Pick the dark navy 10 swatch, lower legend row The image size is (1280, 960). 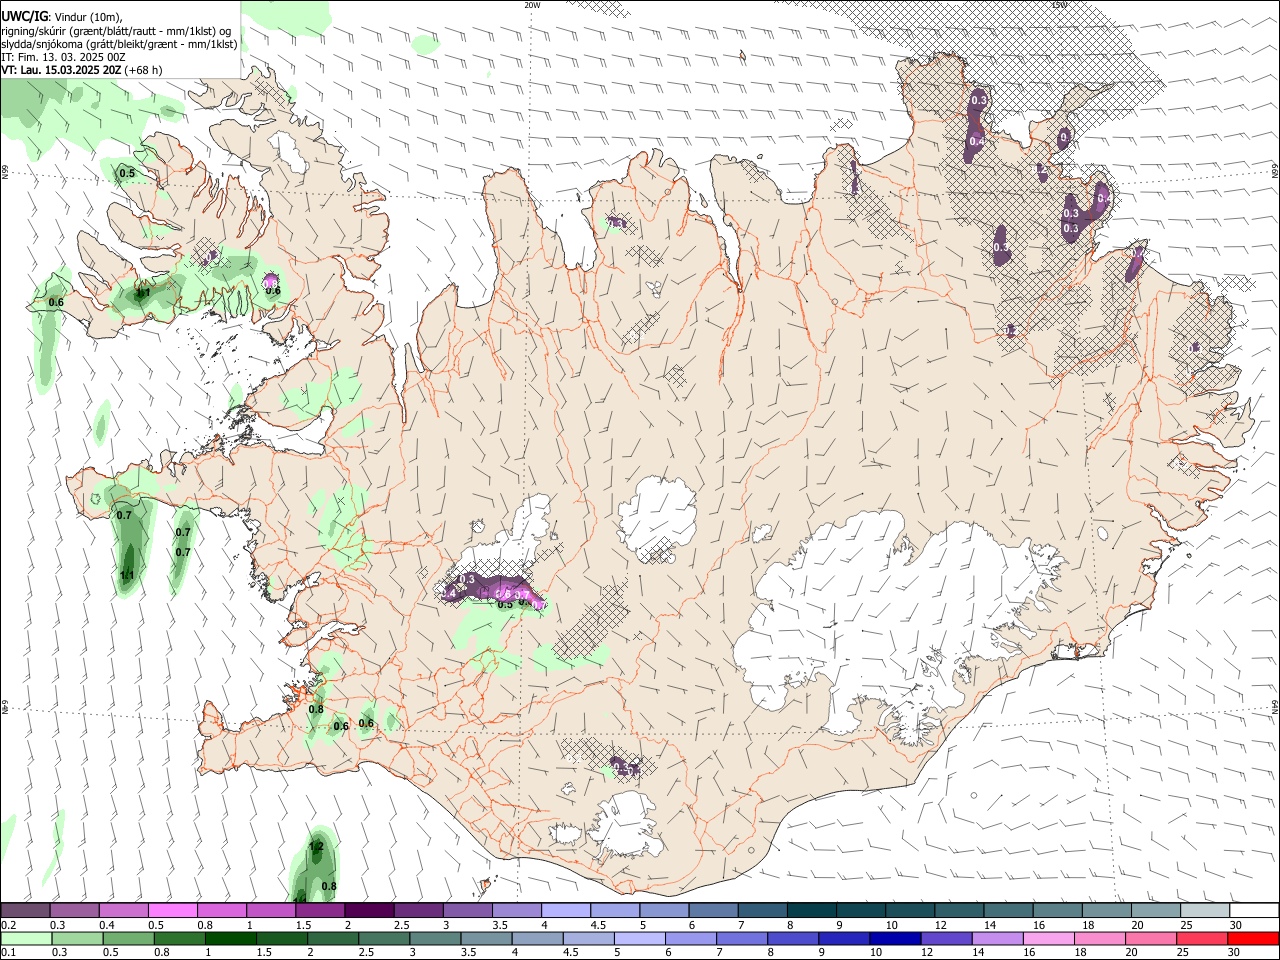point(894,938)
